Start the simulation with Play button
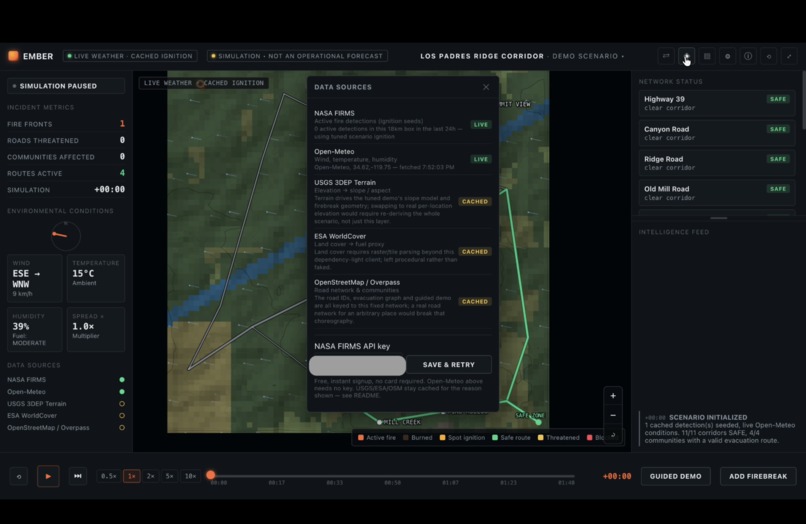This screenshot has height=524, width=806. pos(48,476)
